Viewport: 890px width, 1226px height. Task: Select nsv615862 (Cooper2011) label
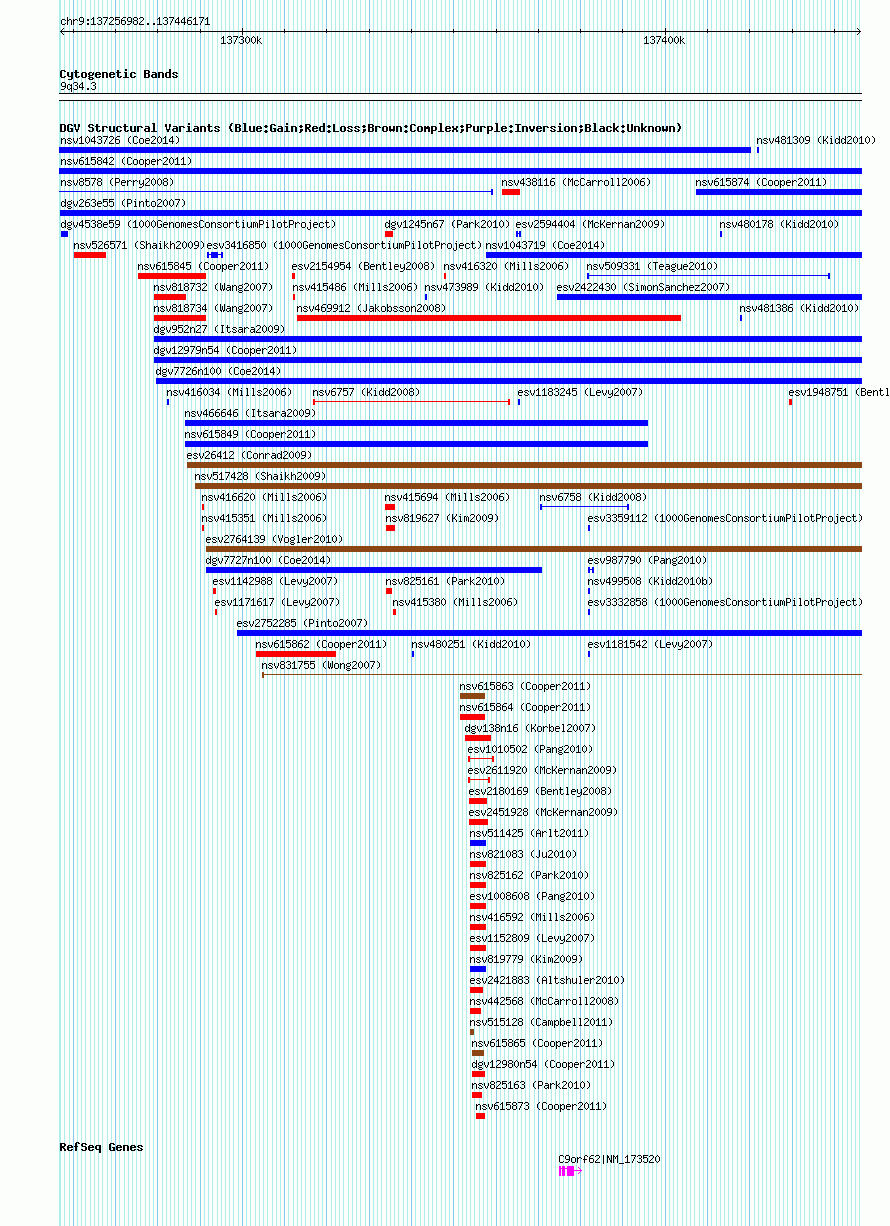tap(321, 645)
